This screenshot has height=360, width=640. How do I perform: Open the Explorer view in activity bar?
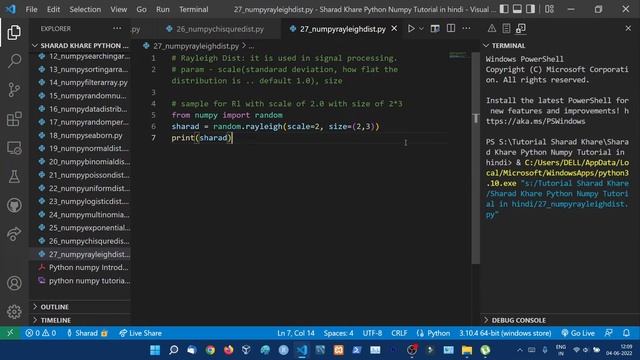(x=14, y=32)
